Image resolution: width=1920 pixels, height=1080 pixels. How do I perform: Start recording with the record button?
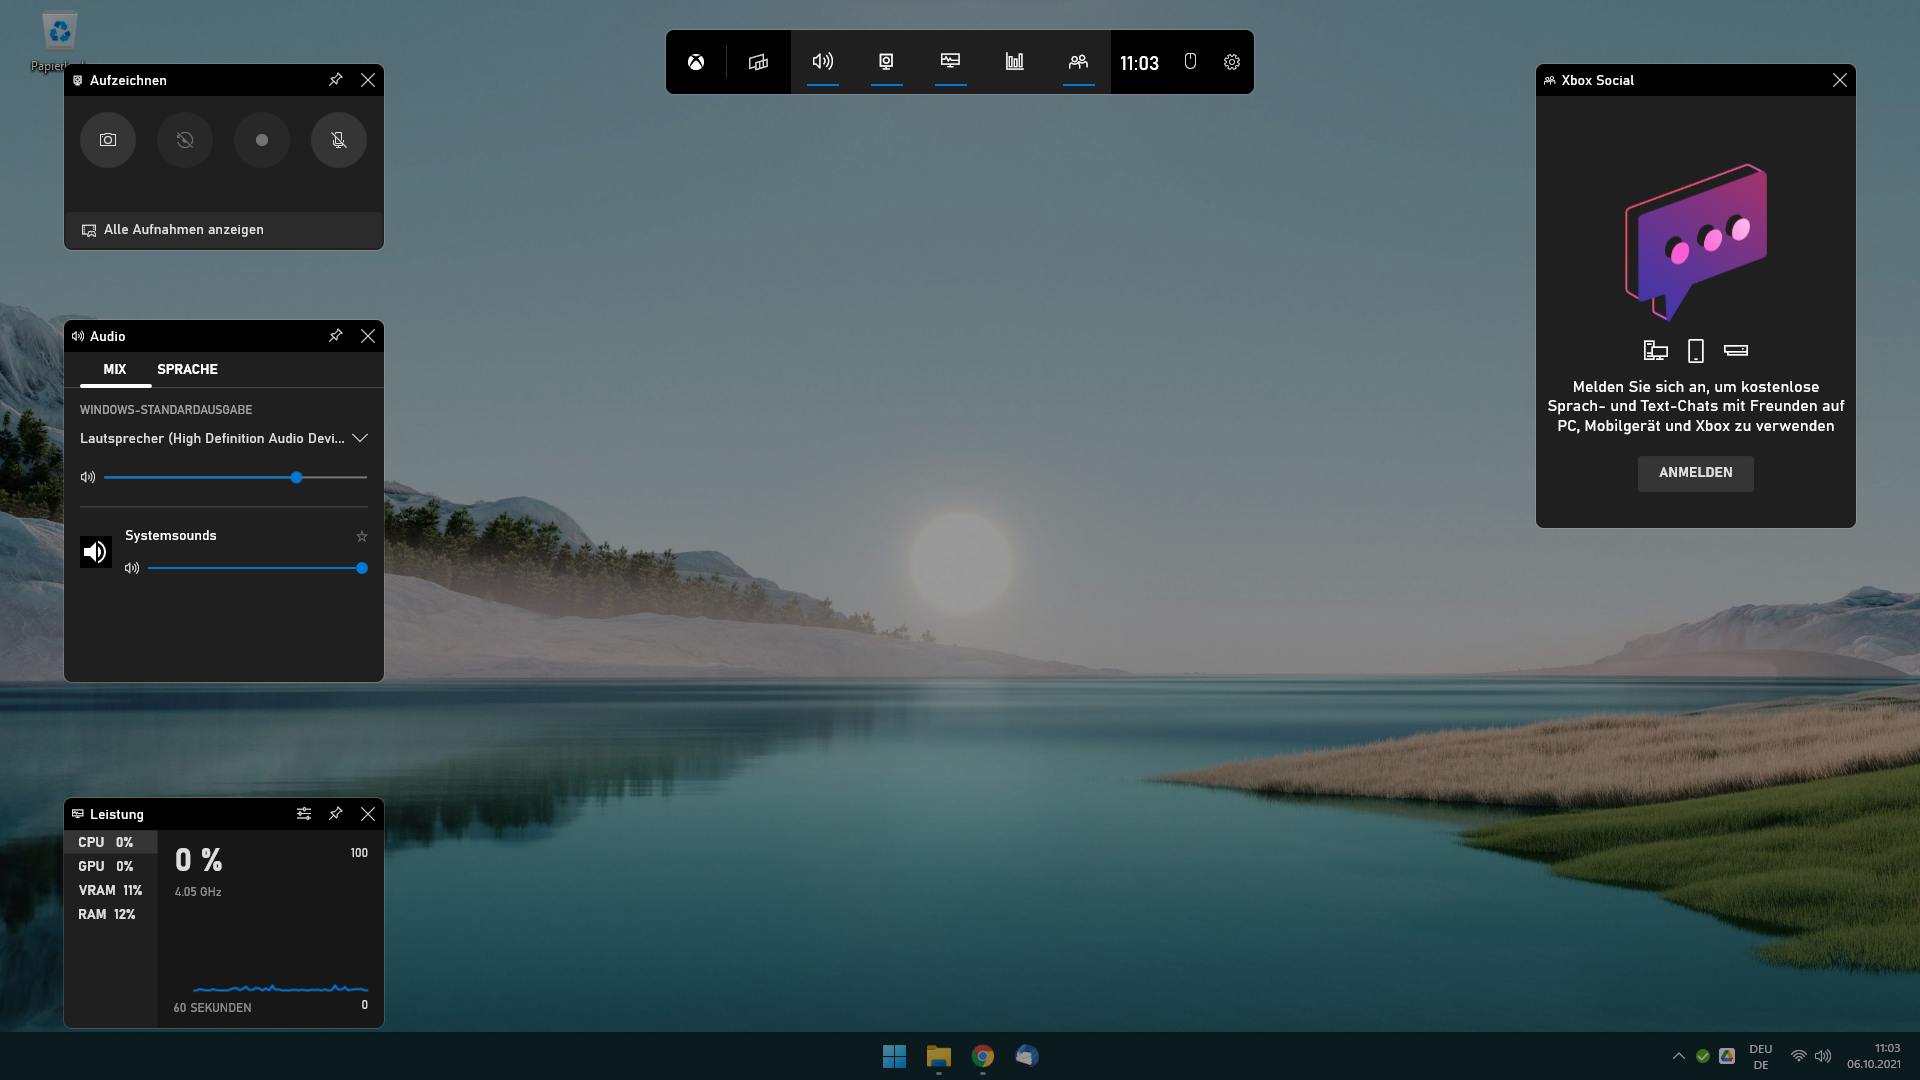pos(262,140)
